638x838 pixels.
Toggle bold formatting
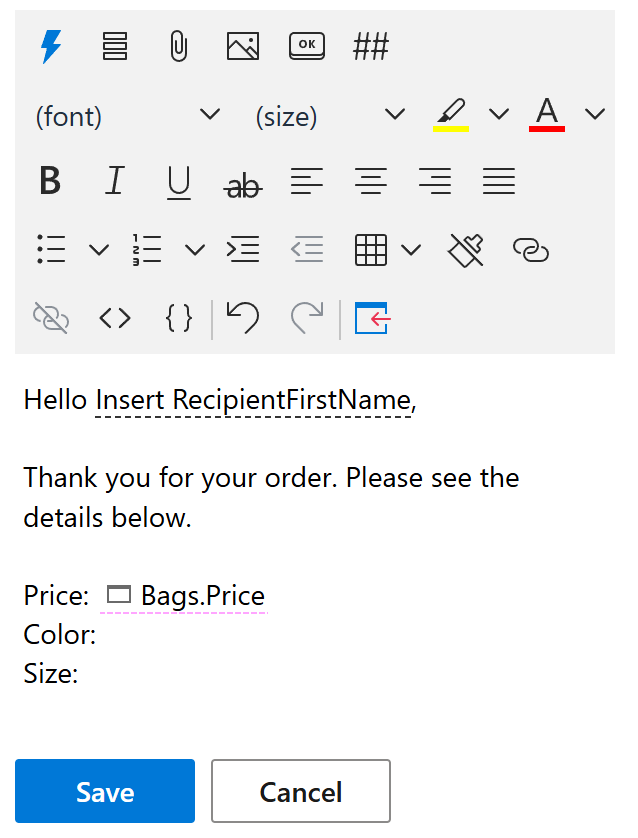click(50, 181)
